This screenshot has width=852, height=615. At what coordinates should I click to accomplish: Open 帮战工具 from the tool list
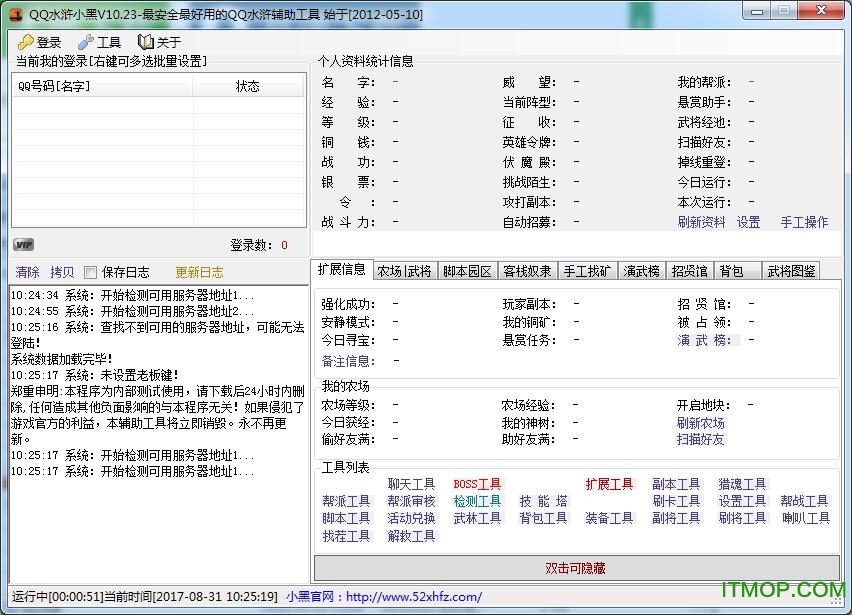804,501
